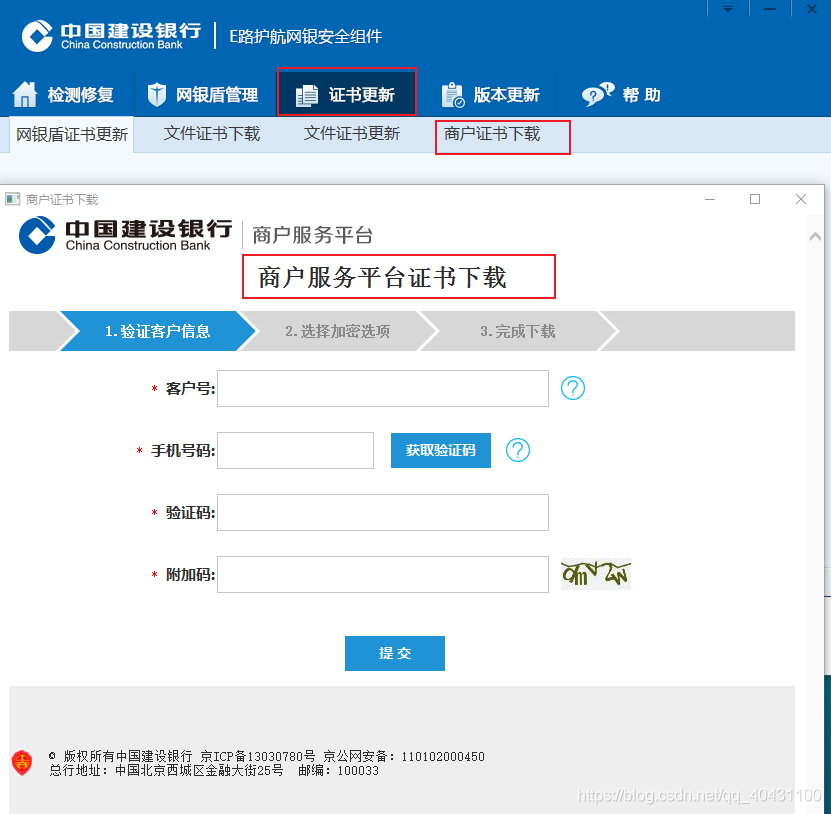This screenshot has height=814, width=831.
Task: Click the 商户证书下载 dialog window icon
Action: coord(12,199)
